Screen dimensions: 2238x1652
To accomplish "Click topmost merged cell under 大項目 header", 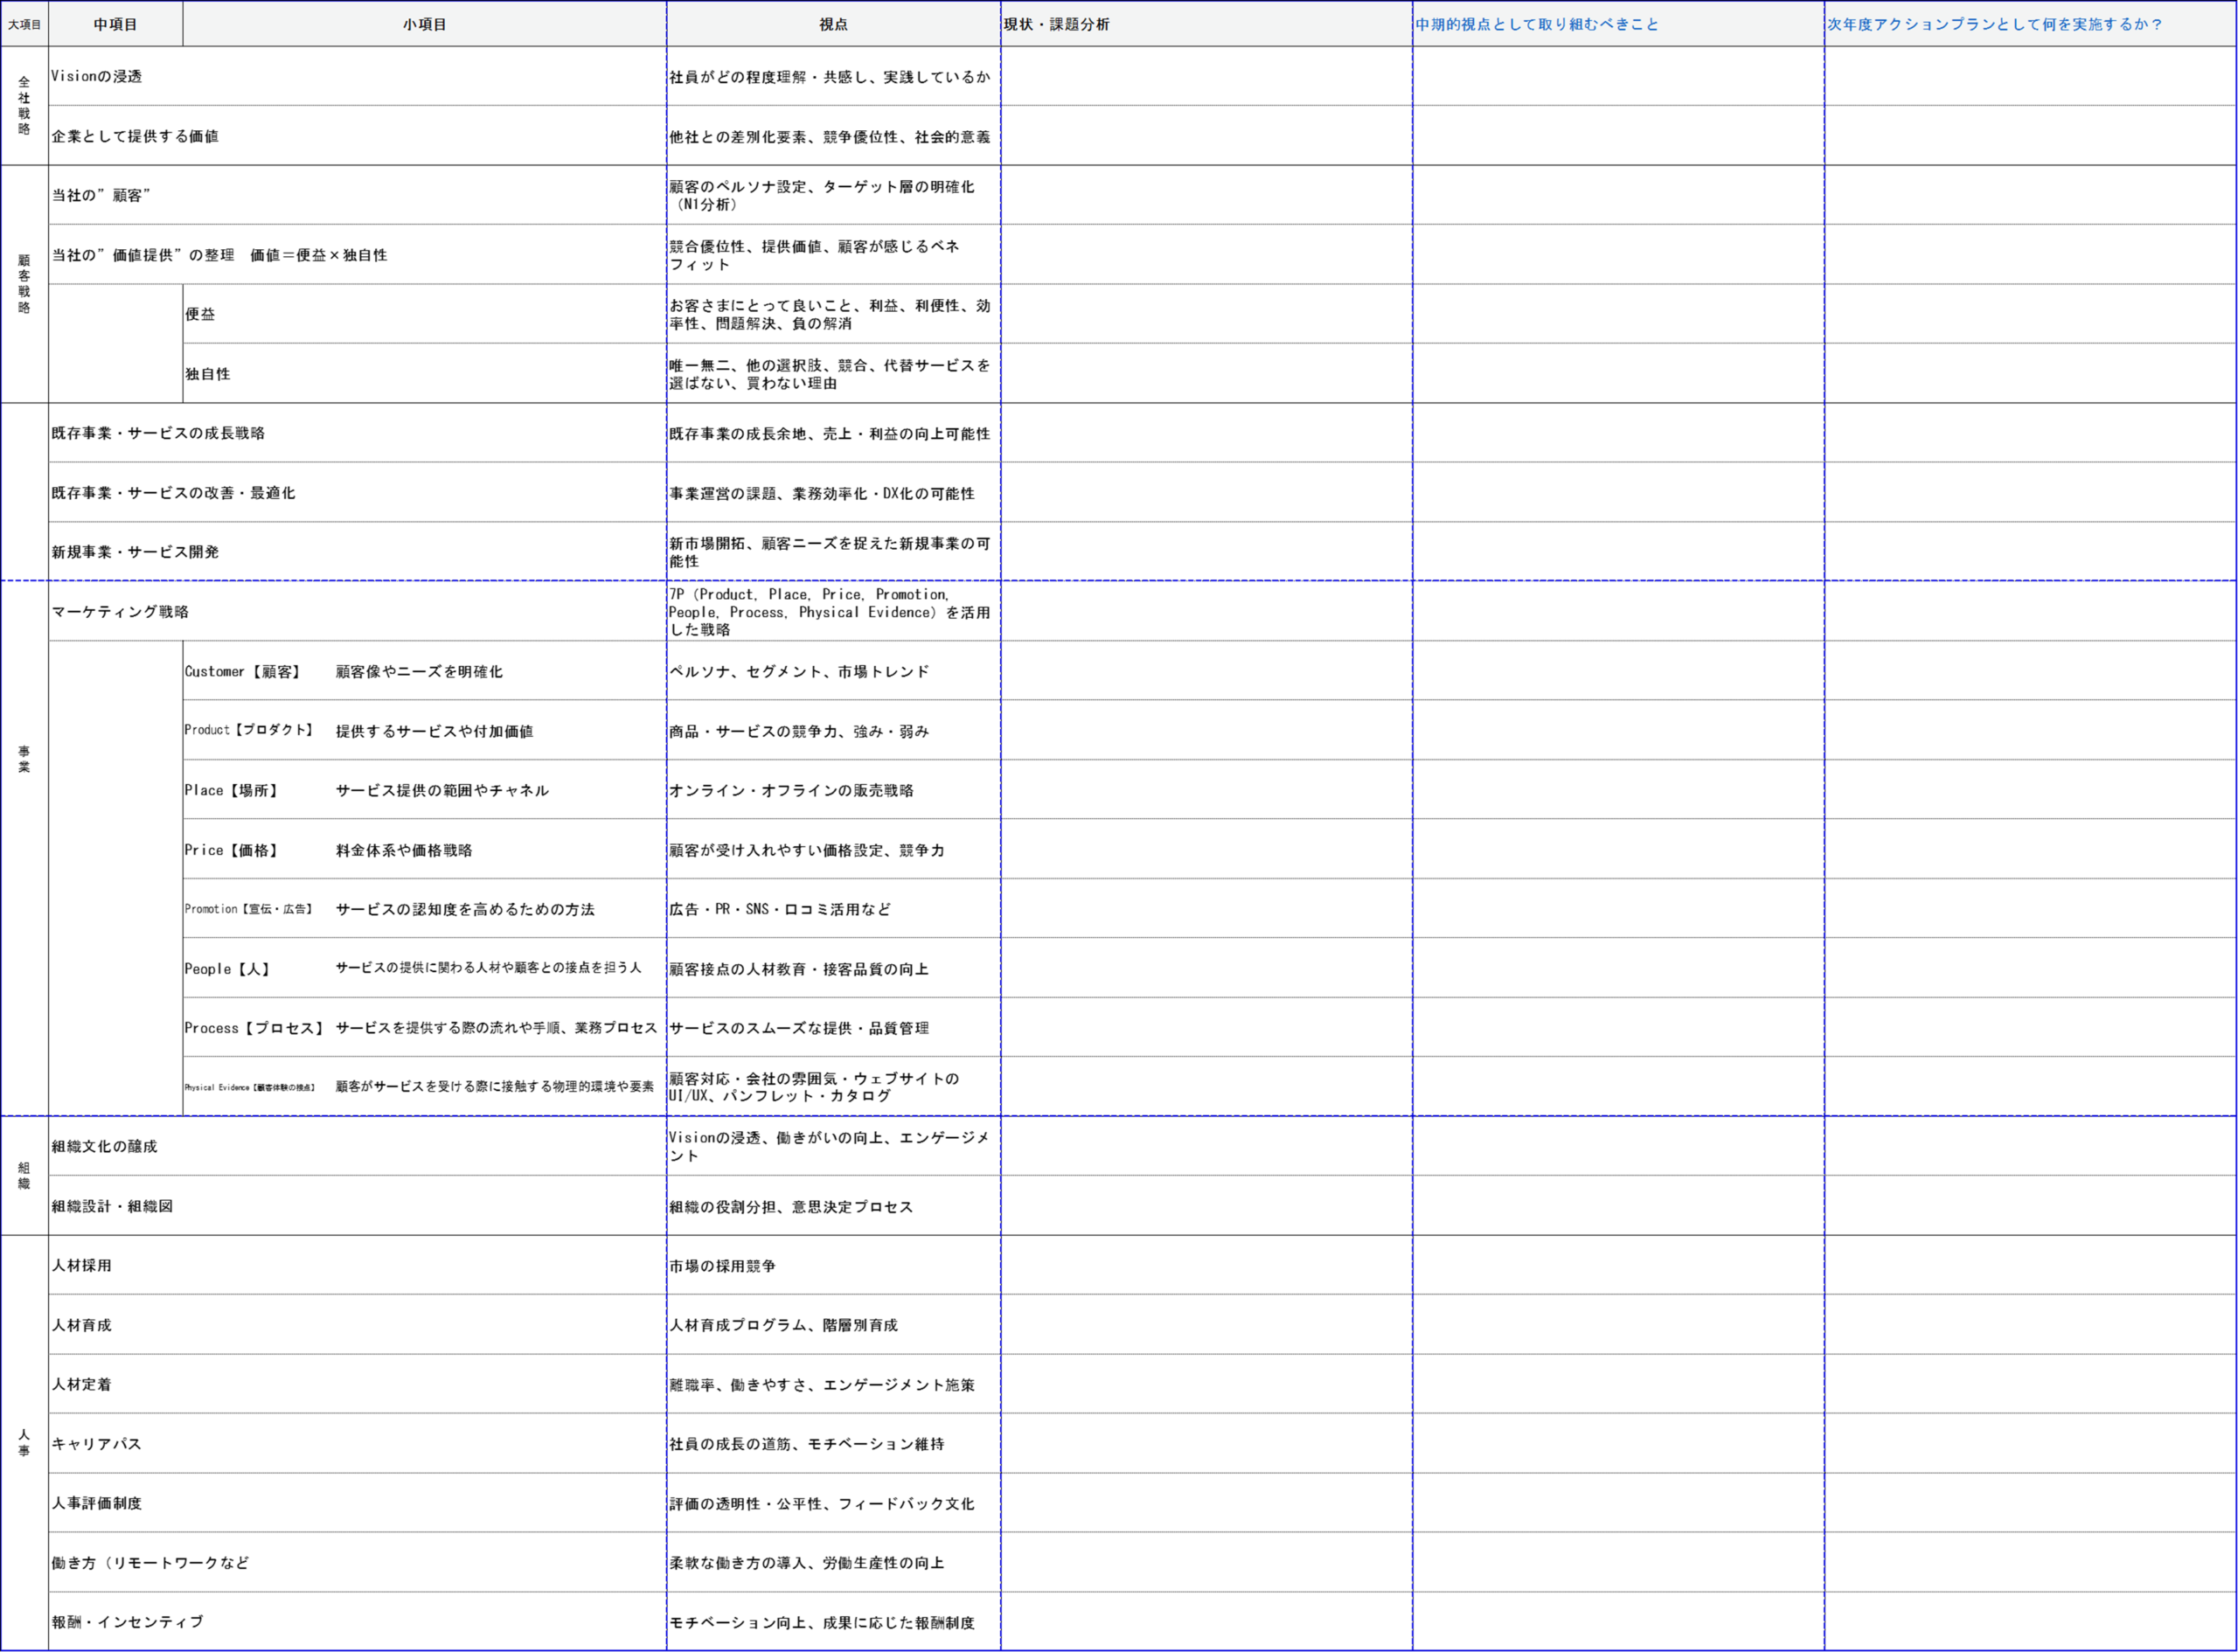I will (x=25, y=312).
